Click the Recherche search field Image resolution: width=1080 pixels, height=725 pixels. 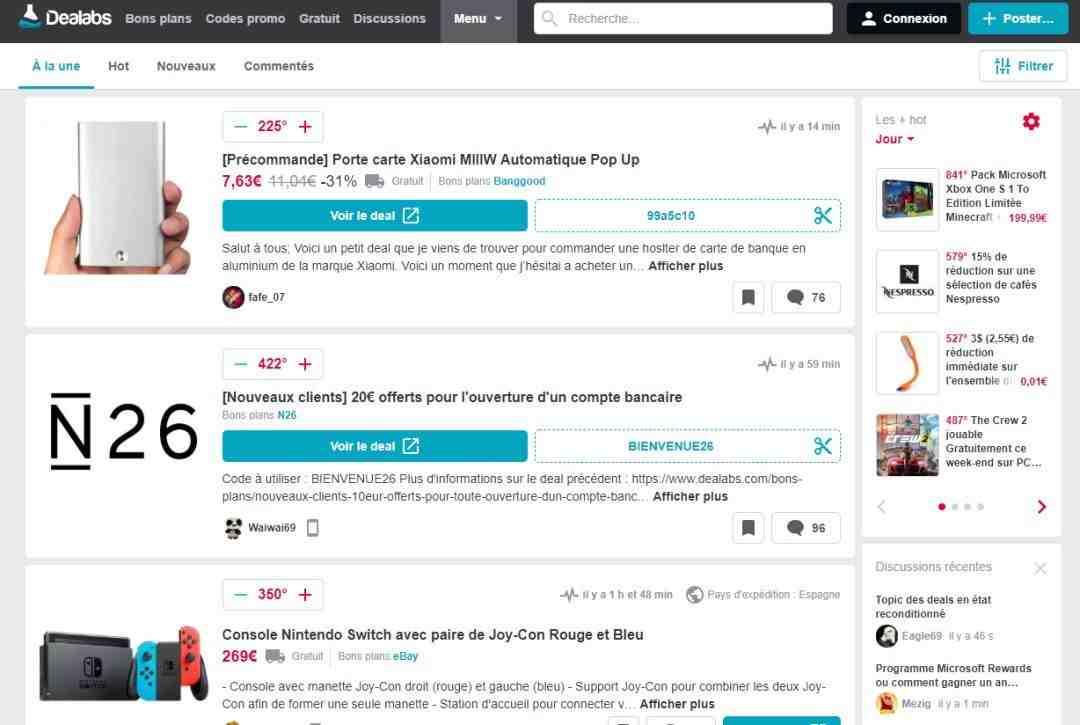pos(690,19)
